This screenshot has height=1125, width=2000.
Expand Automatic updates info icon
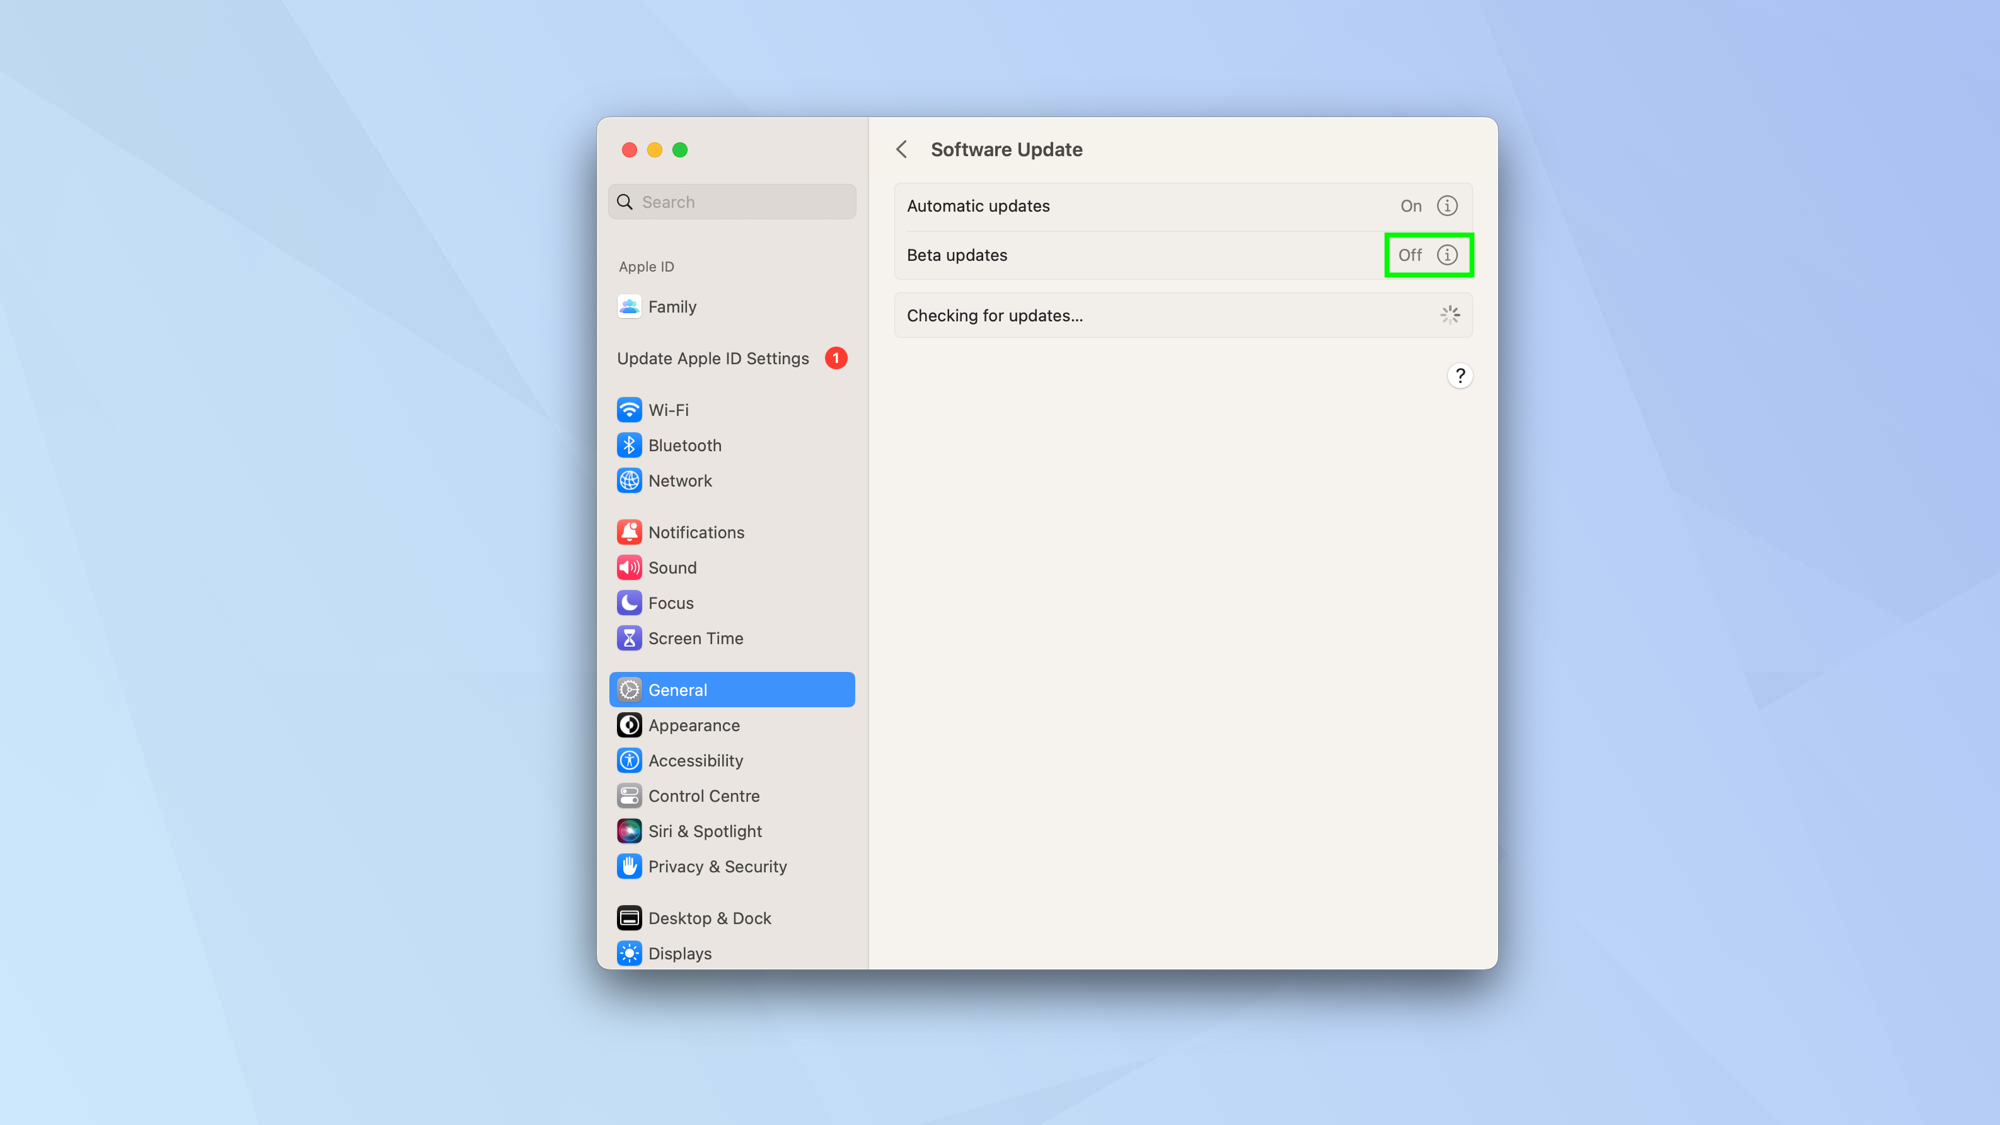click(1446, 205)
